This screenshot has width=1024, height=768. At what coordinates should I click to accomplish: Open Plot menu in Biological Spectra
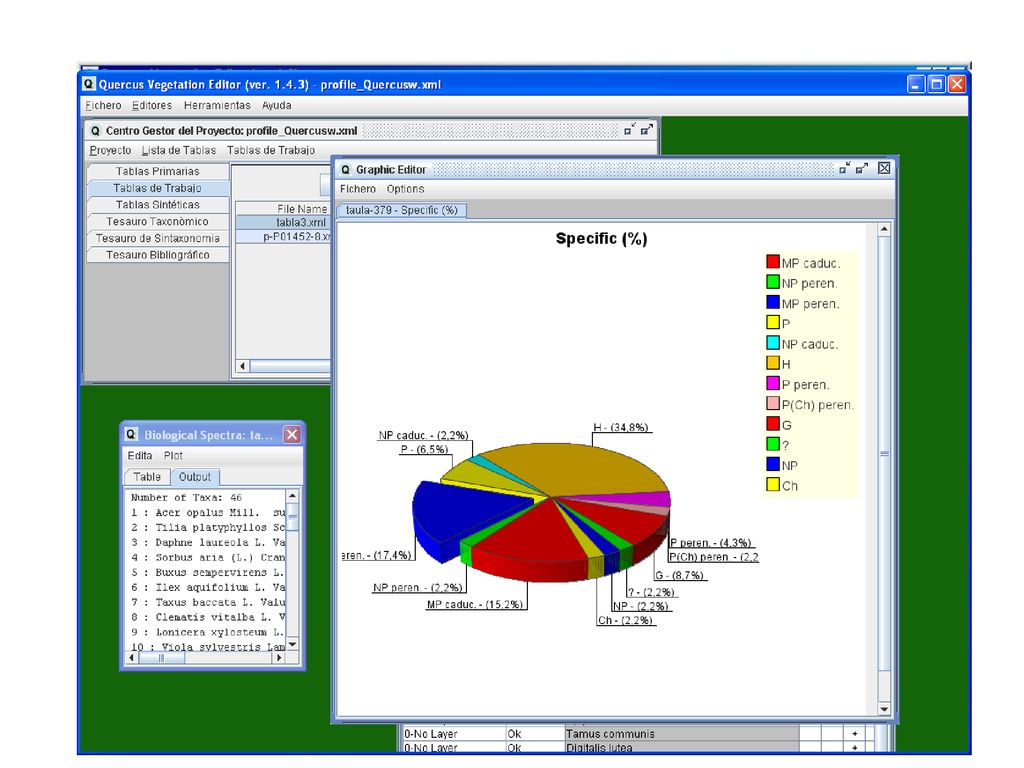coord(173,456)
